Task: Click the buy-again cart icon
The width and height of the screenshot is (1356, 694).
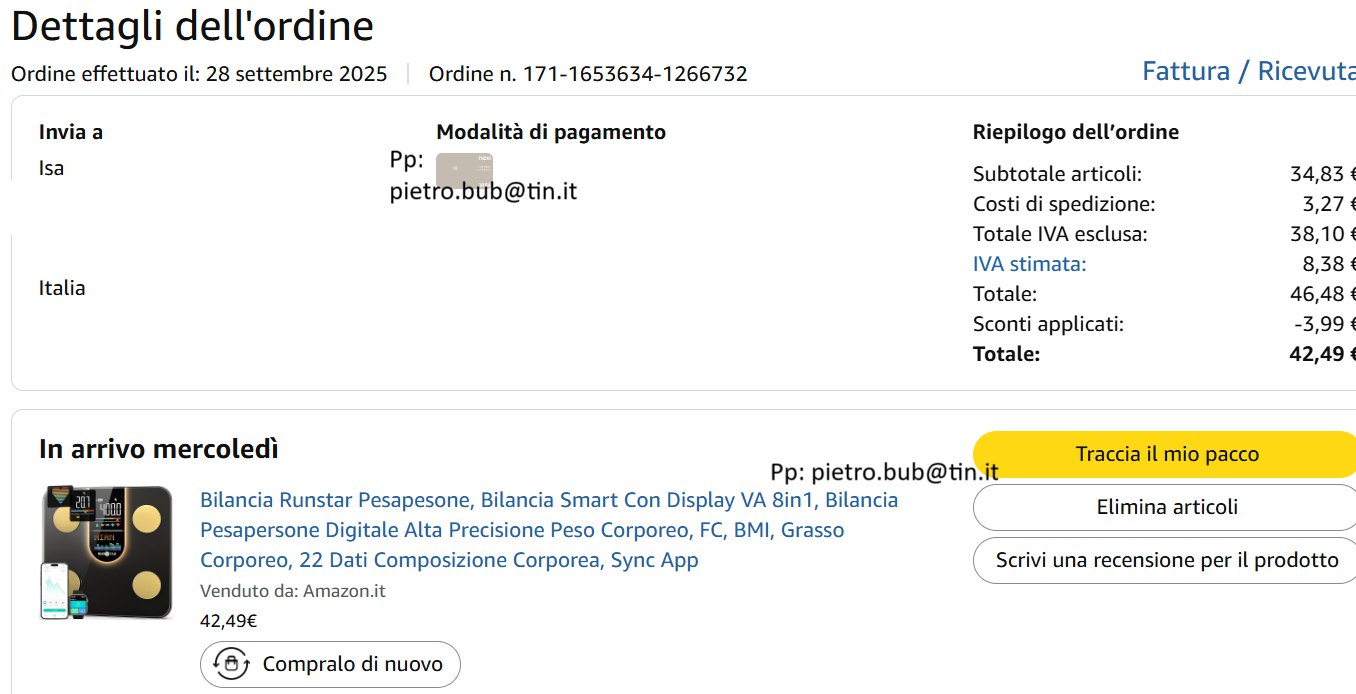Action: (x=232, y=664)
